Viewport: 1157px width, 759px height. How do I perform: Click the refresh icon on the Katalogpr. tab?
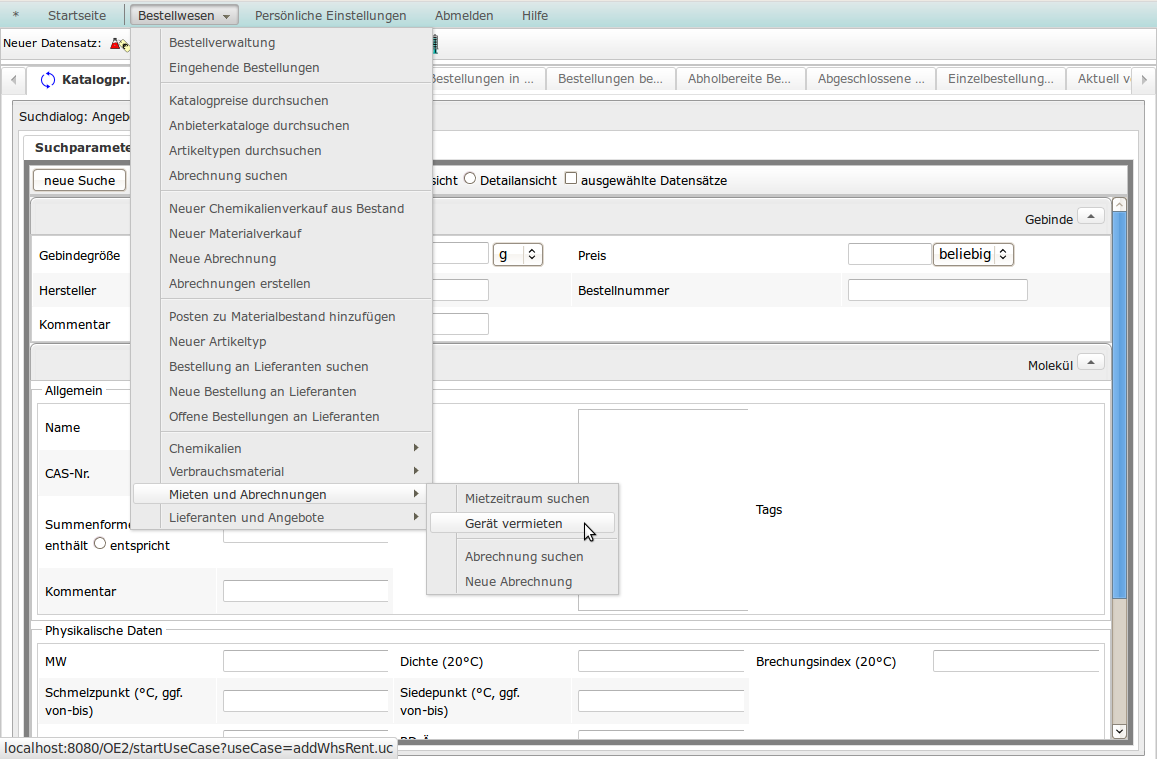click(47, 80)
